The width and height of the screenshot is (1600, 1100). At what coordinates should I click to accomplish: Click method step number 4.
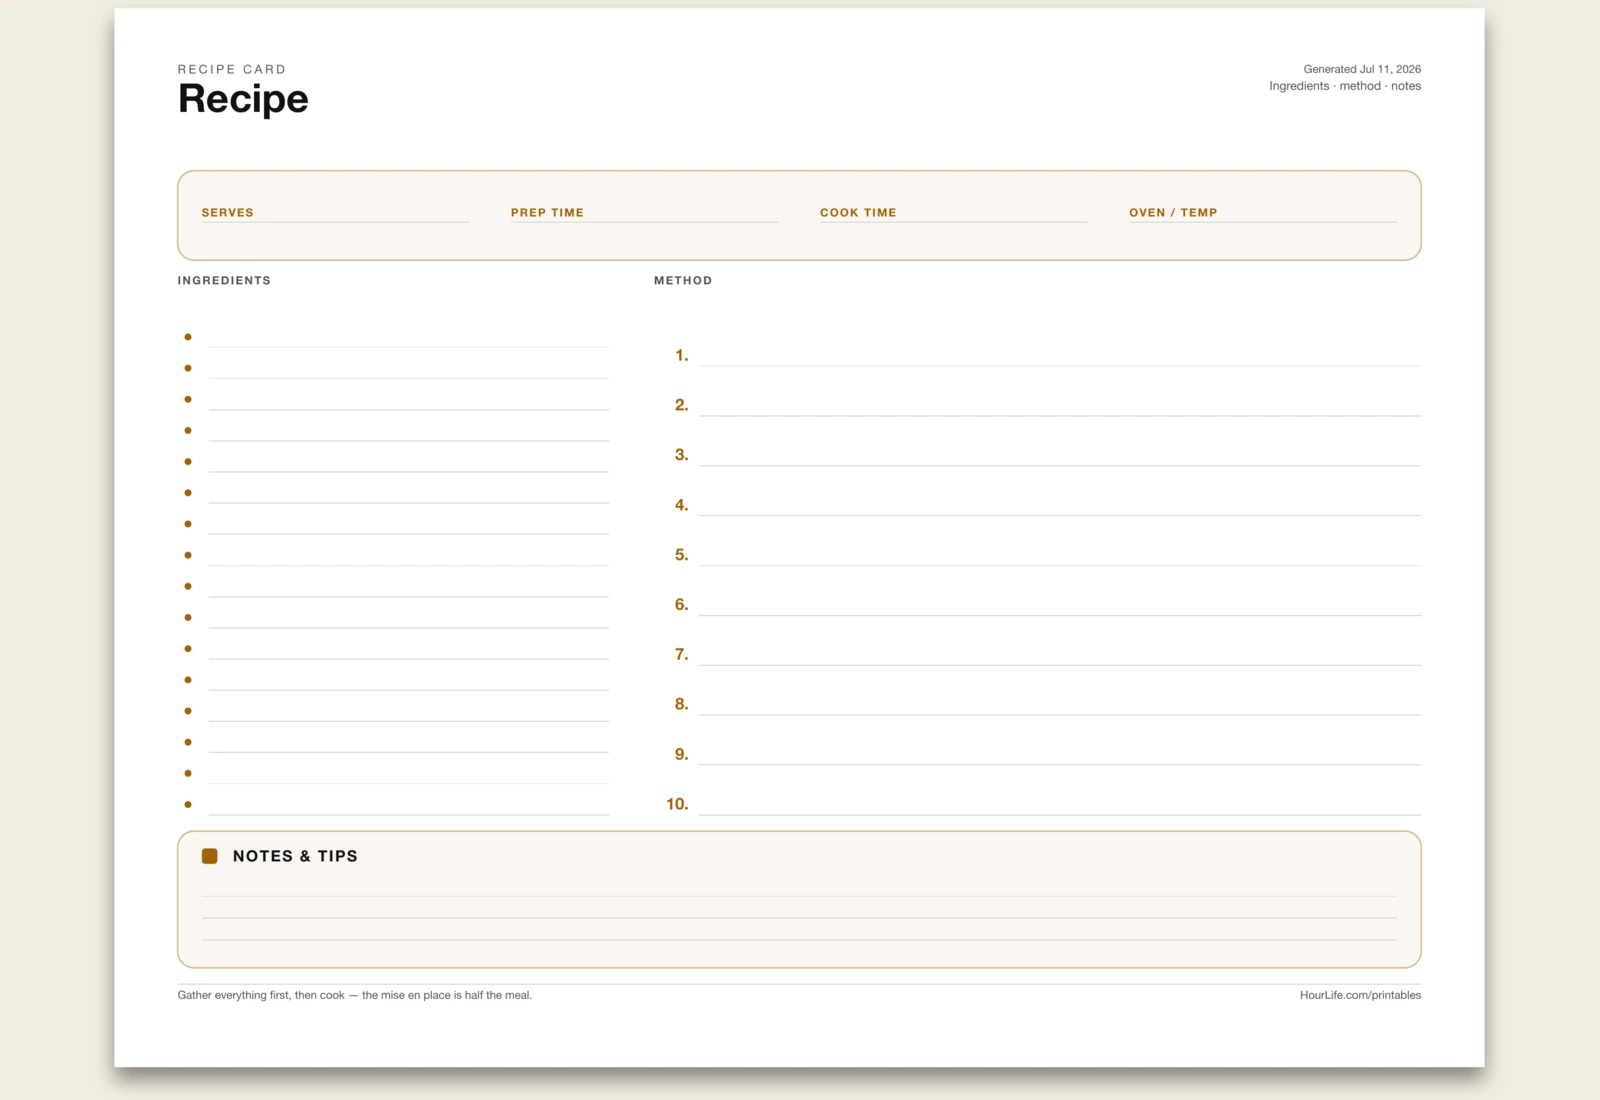click(681, 505)
